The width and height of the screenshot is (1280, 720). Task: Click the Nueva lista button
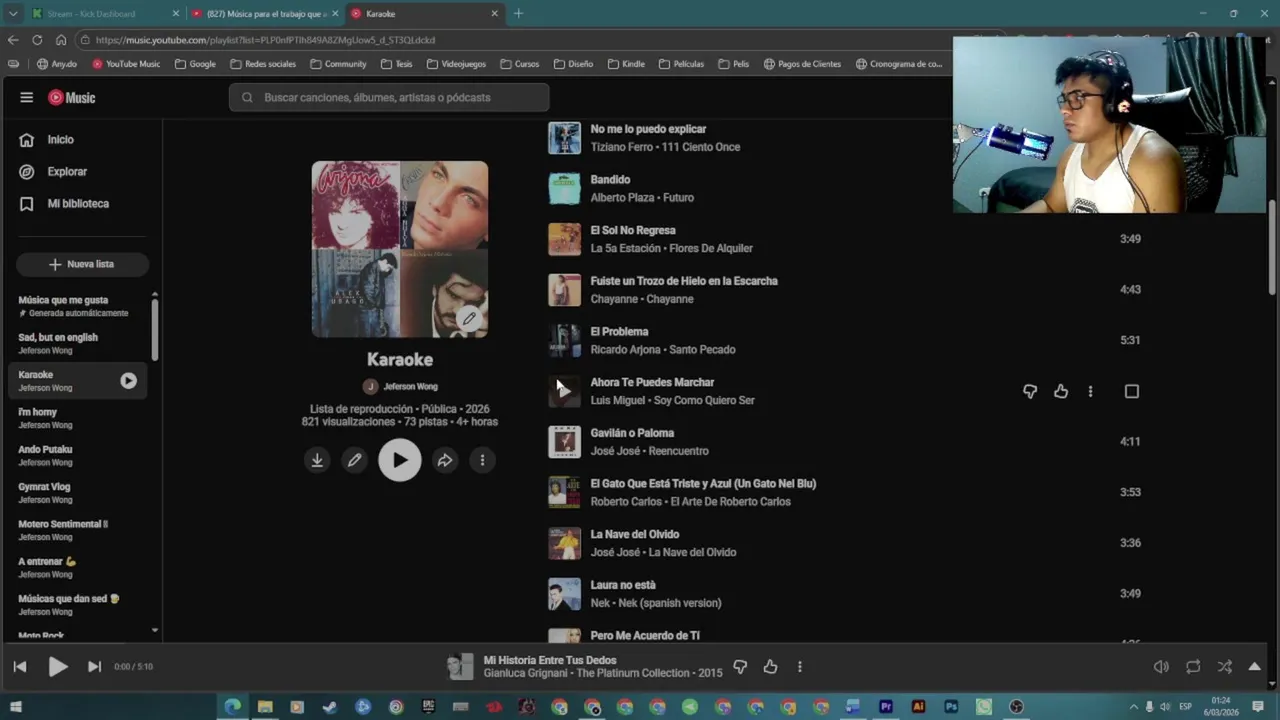82,264
